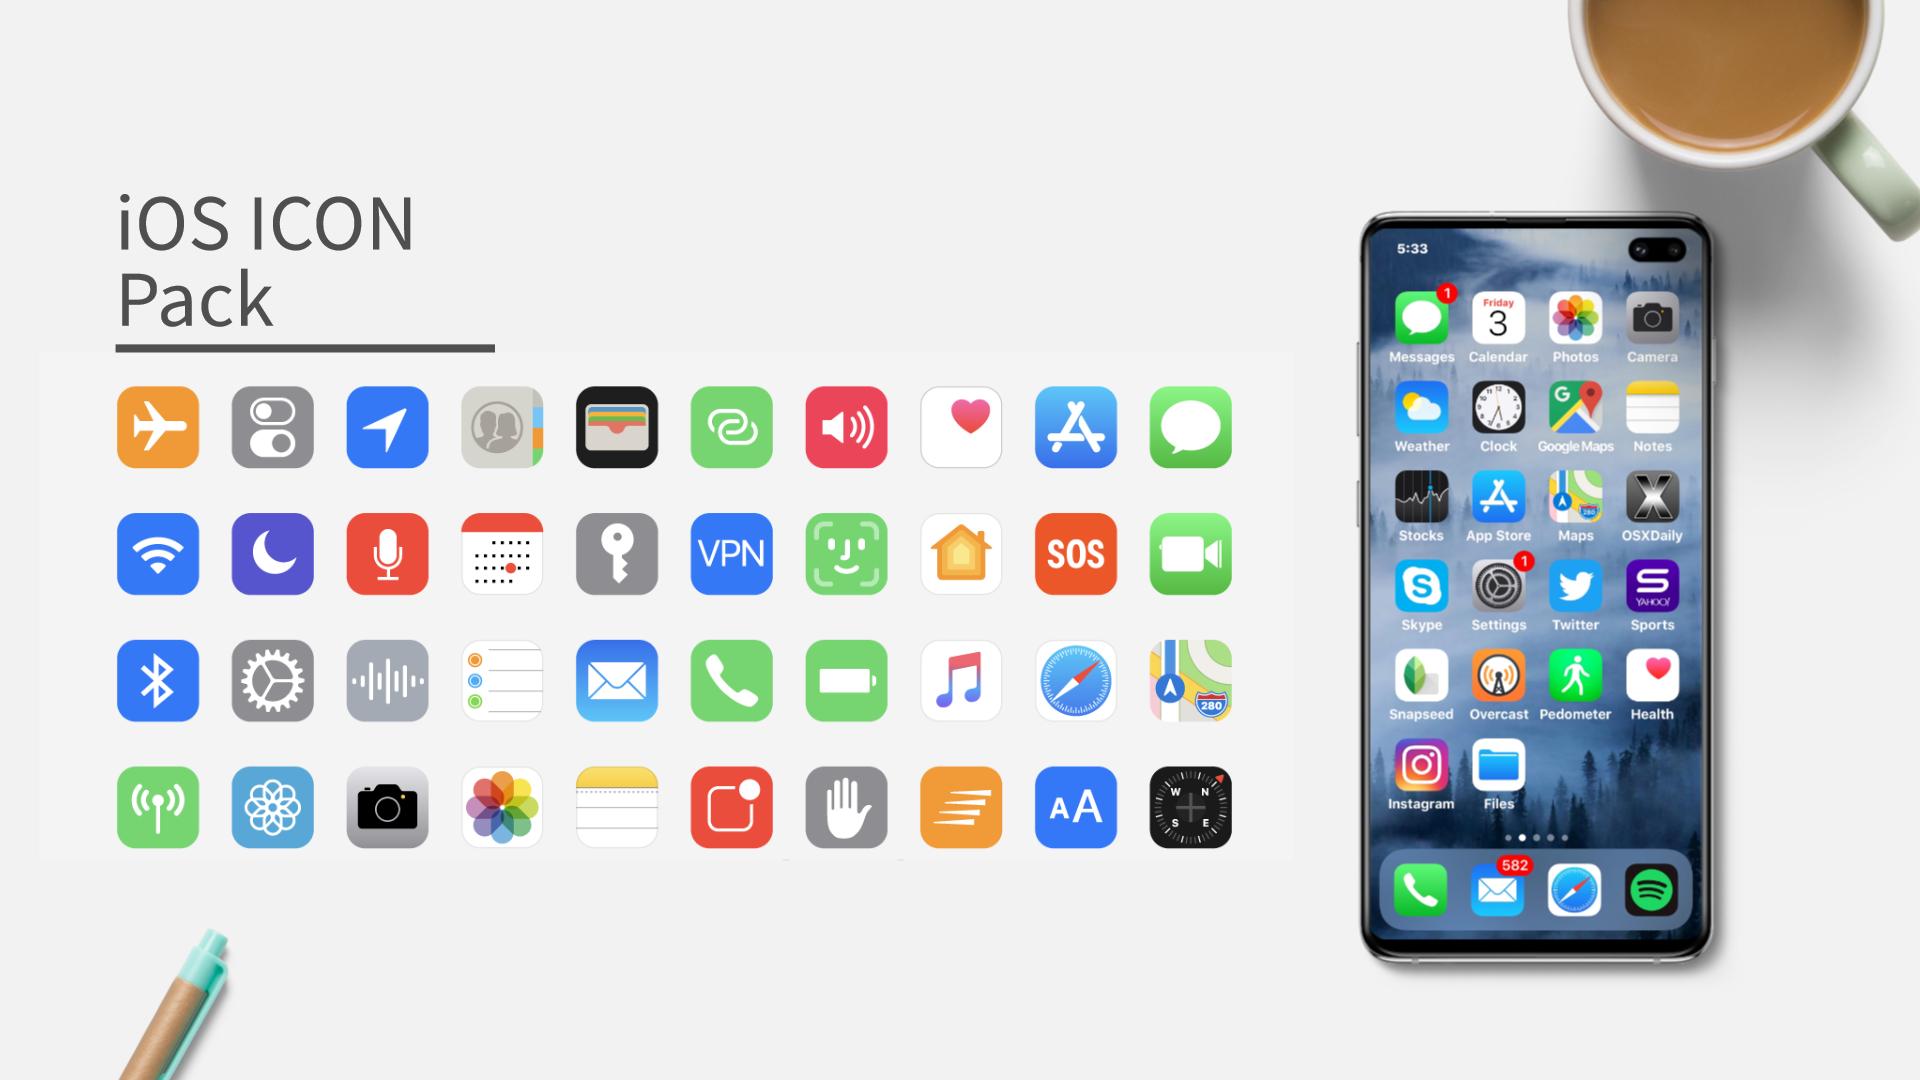Expand the Settings gear icon
Viewport: 1920px width, 1080px height.
tap(273, 680)
